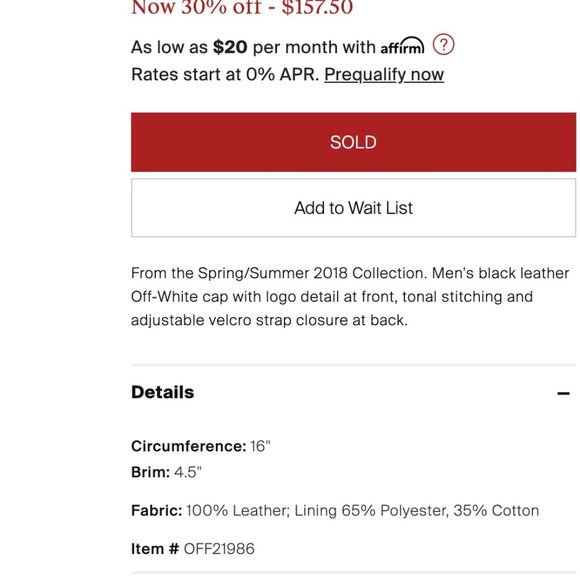The width and height of the screenshot is (580, 580).
Task: Click the 16" circumference value
Action: click(x=260, y=446)
